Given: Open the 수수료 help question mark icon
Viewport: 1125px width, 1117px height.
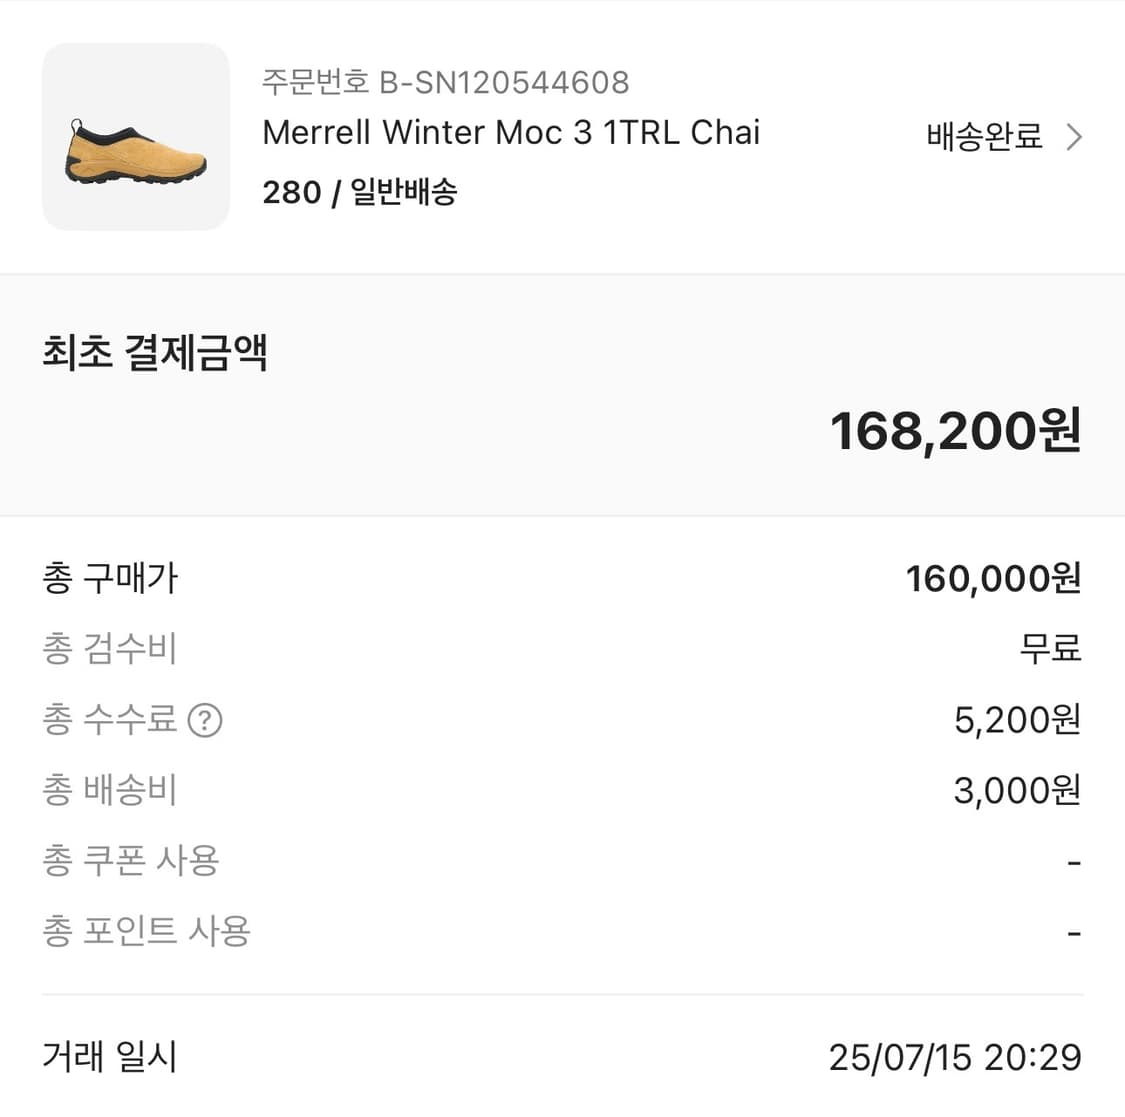Looking at the screenshot, I should click(206, 721).
